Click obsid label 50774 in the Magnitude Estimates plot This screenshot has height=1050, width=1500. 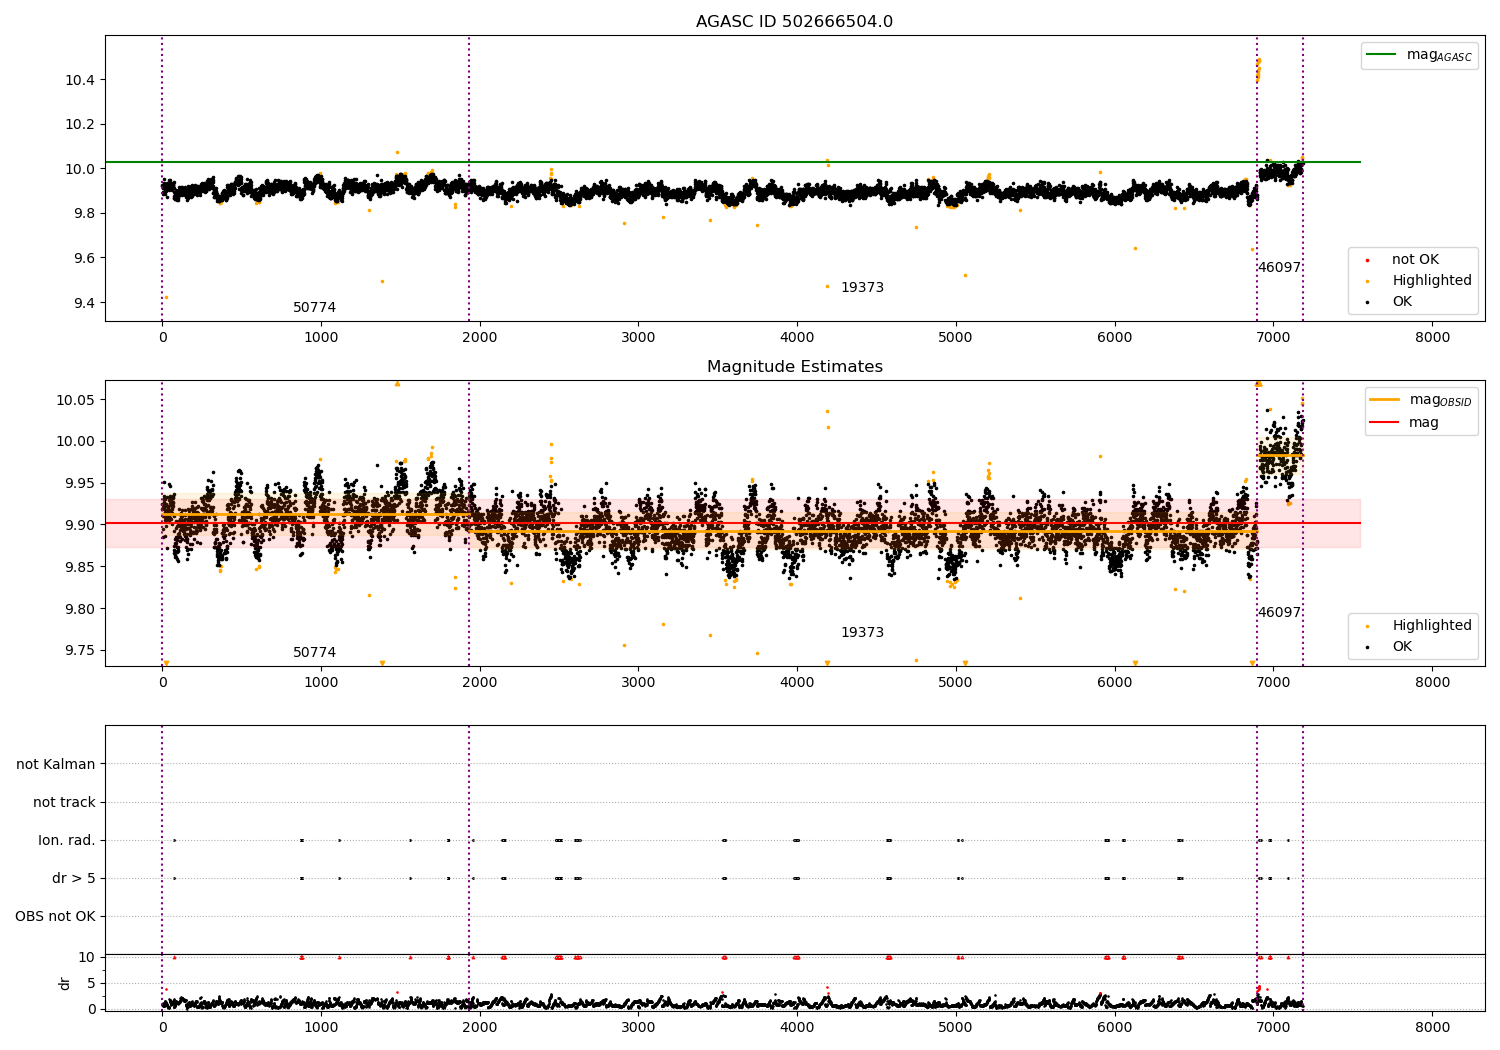(x=314, y=653)
